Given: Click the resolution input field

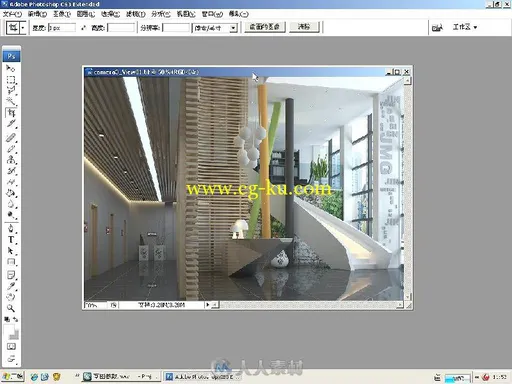Looking at the screenshot, I should tap(176, 28).
